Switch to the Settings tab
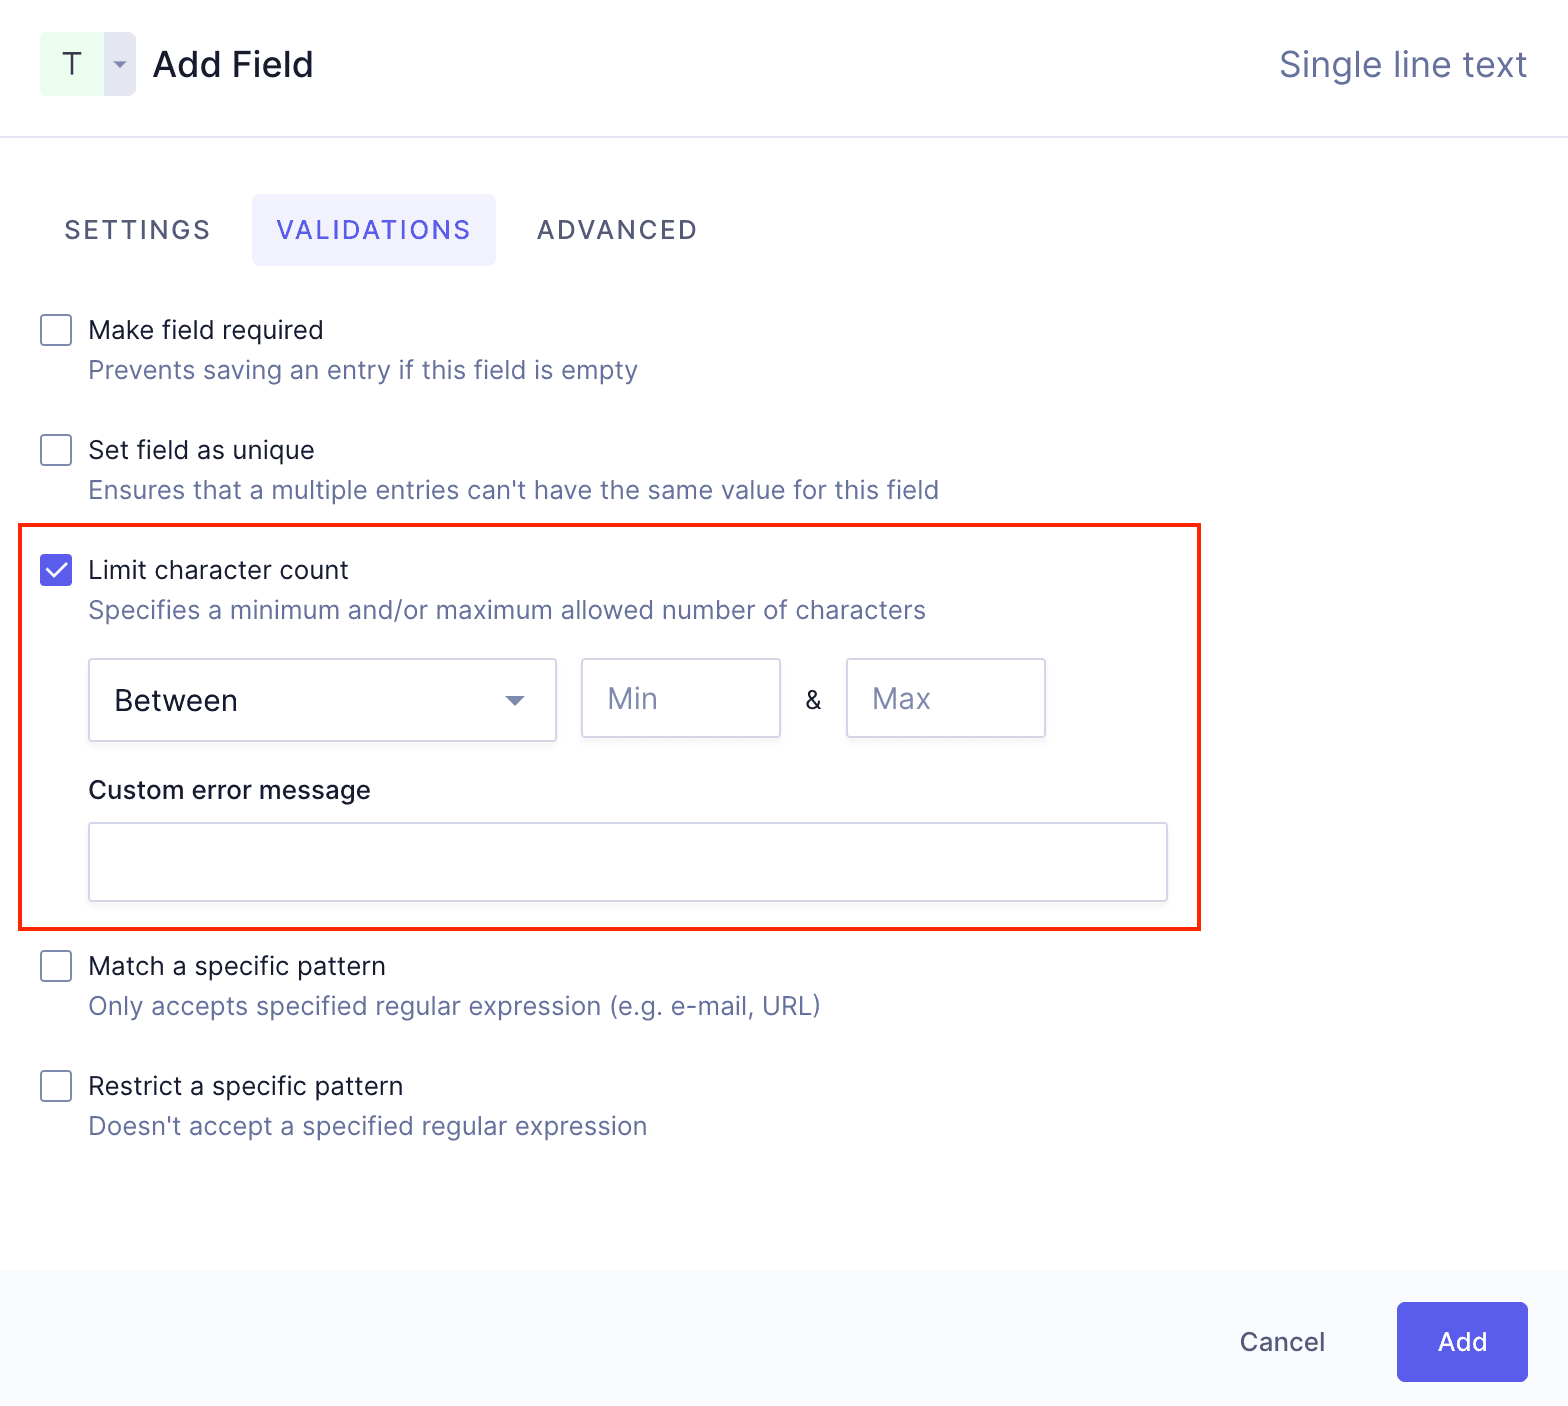 pyautogui.click(x=138, y=230)
